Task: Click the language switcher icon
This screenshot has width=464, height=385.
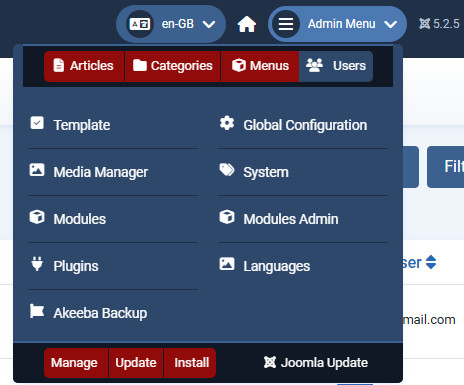Action: [x=140, y=24]
